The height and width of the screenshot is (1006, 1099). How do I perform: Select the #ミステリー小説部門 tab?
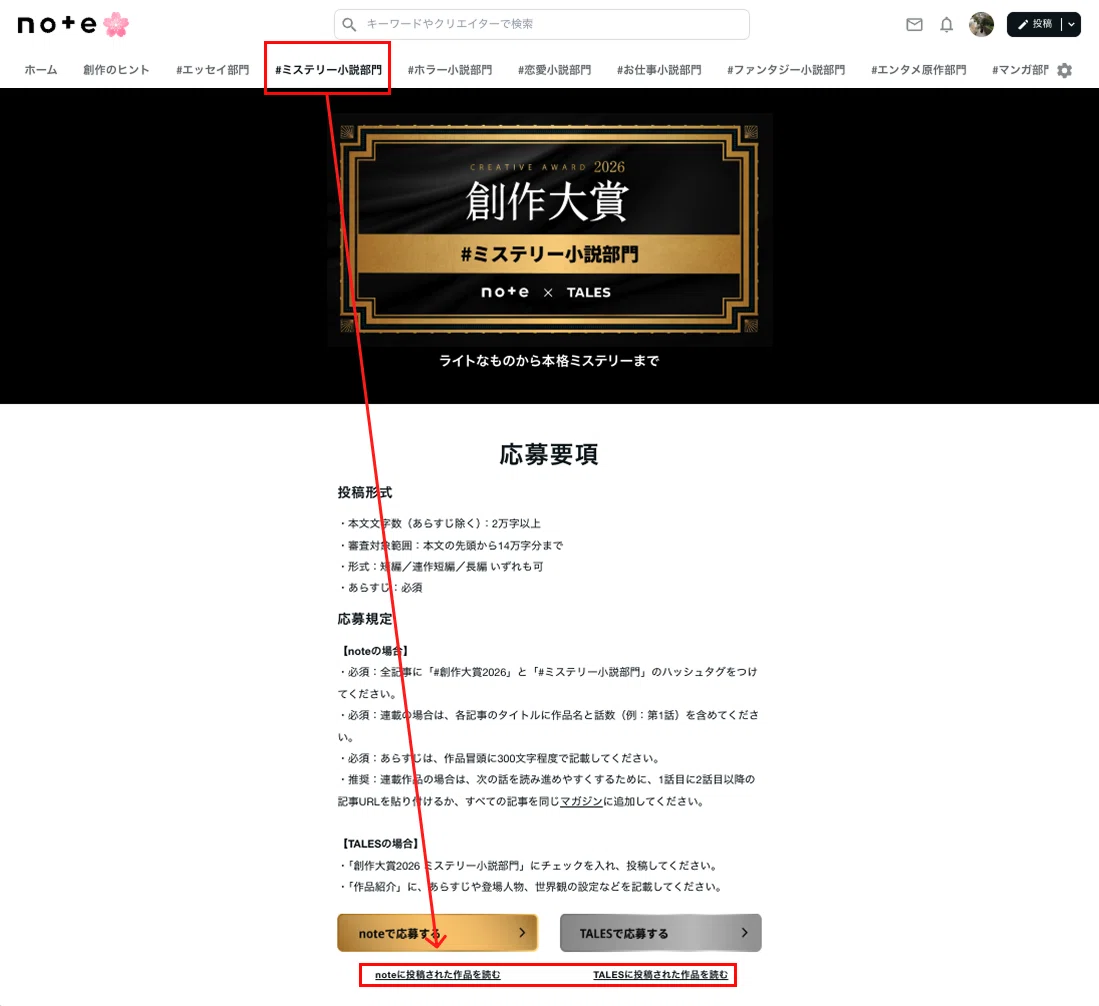point(328,70)
